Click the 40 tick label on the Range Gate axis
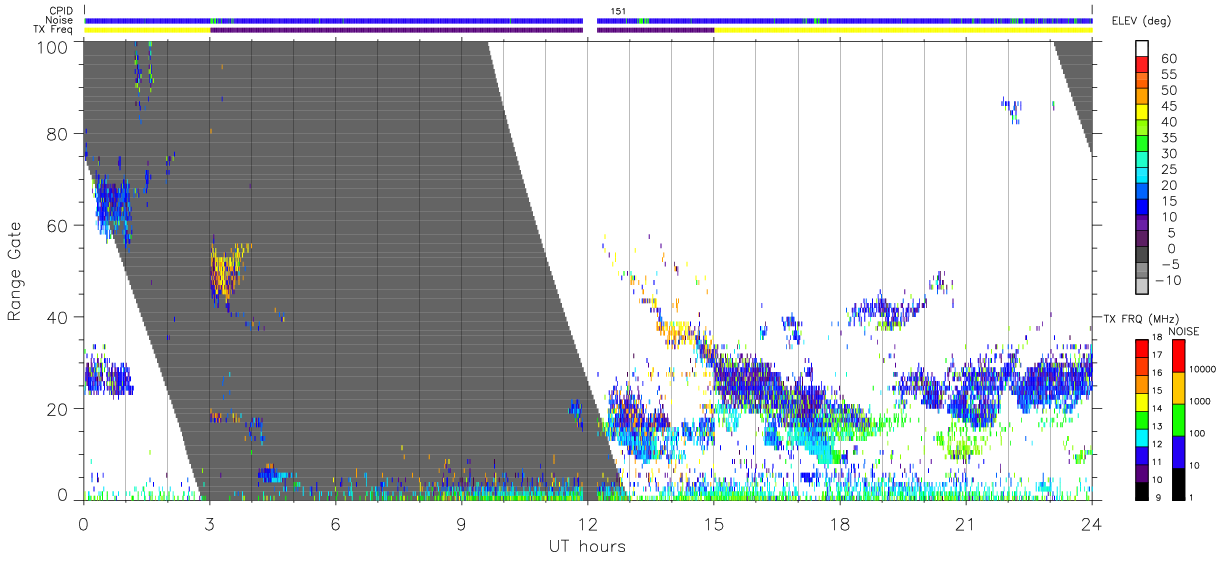Viewport: 1228px width, 567px height. (56, 317)
